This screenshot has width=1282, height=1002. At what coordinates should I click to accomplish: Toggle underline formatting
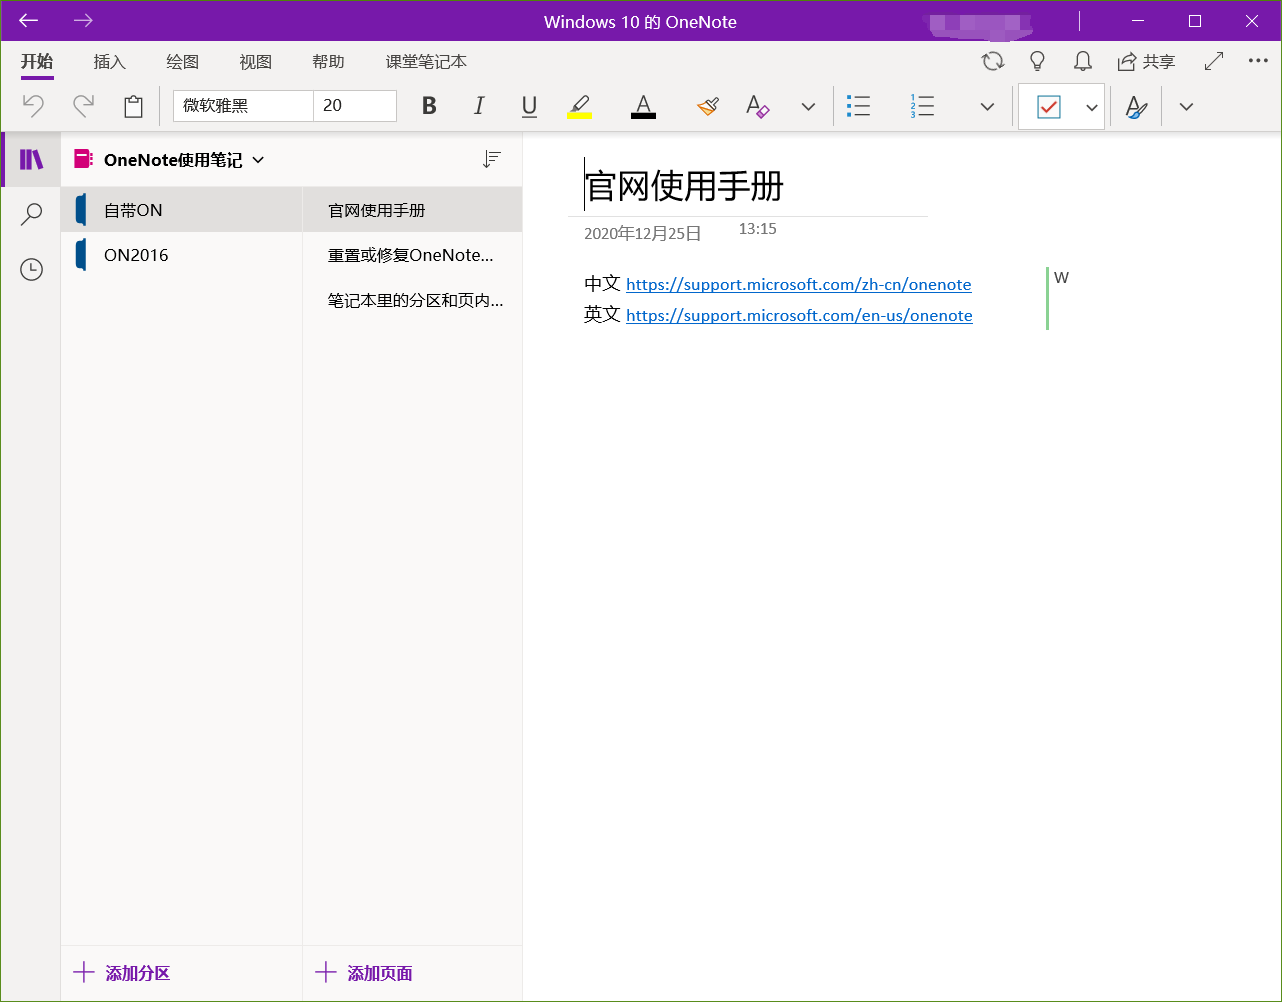point(529,106)
